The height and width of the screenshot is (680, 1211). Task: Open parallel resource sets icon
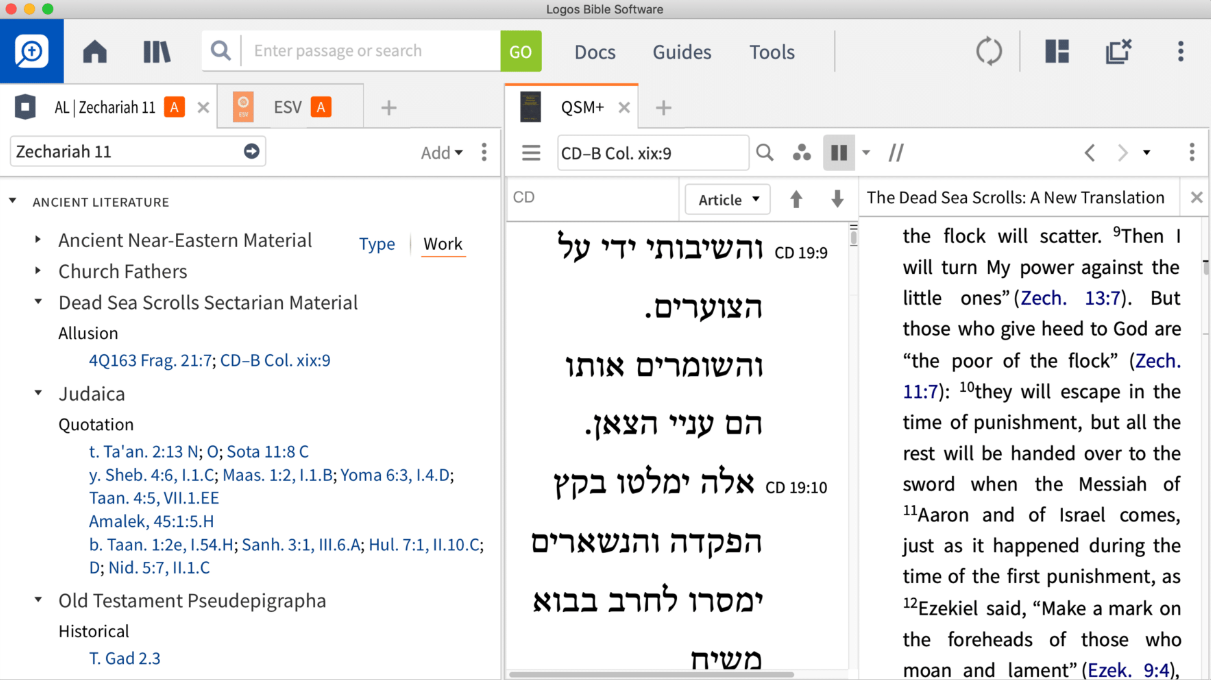pyautogui.click(x=896, y=153)
